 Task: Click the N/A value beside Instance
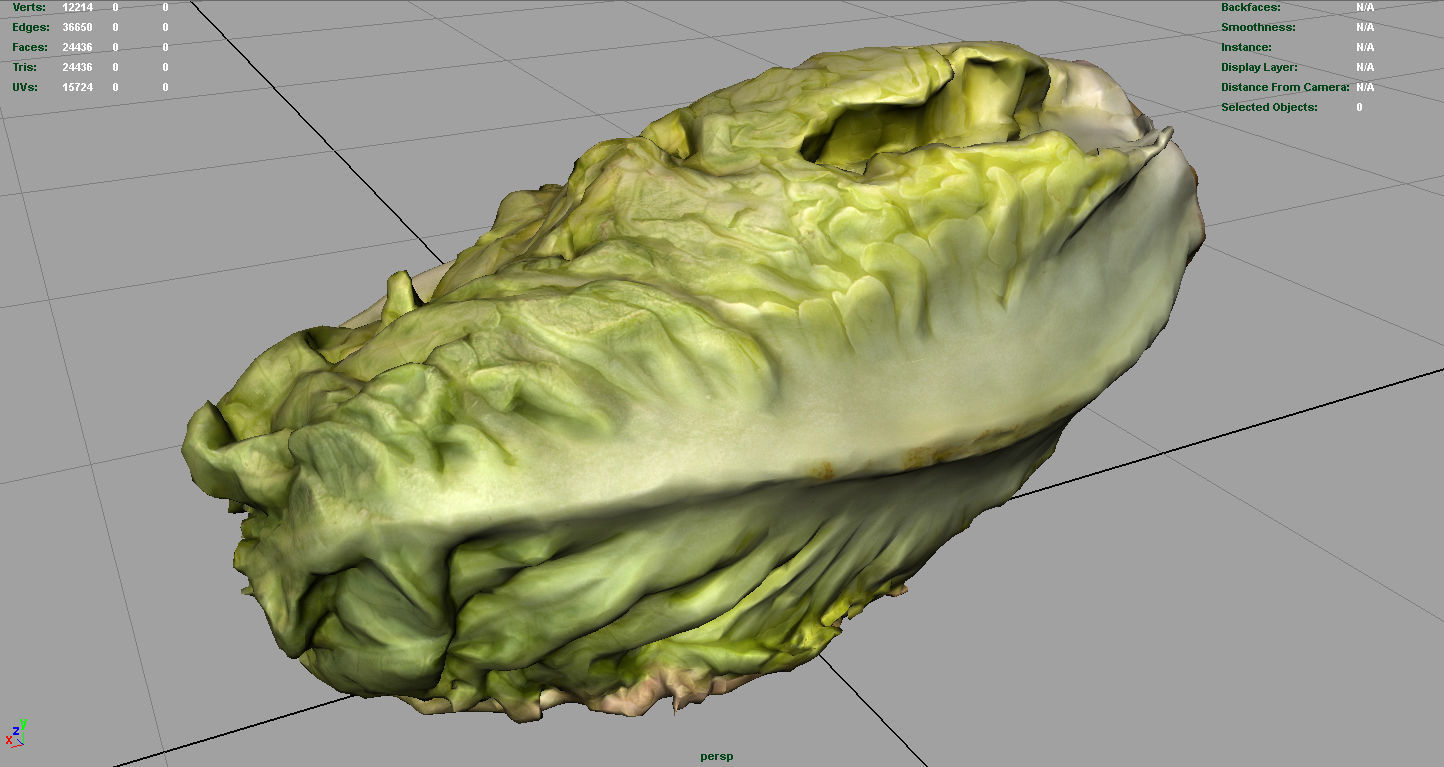click(1365, 47)
